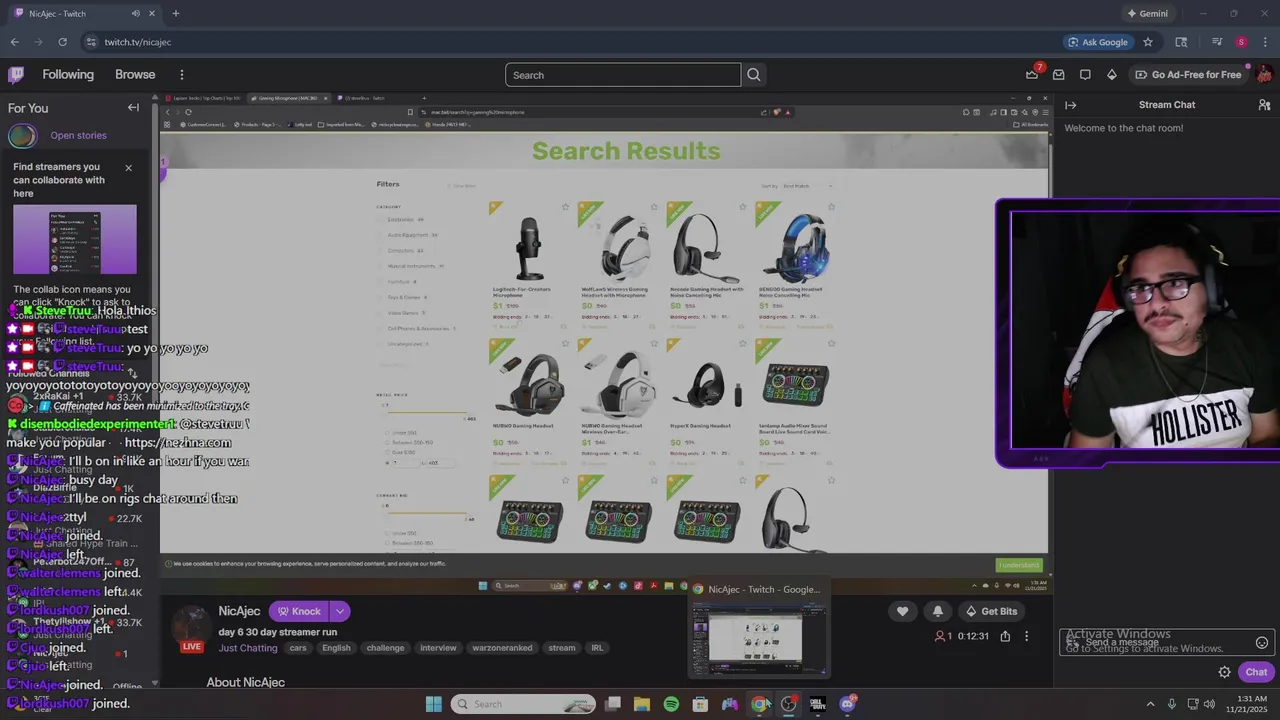
Task: Select the warzoneranked tag
Action: [502, 647]
